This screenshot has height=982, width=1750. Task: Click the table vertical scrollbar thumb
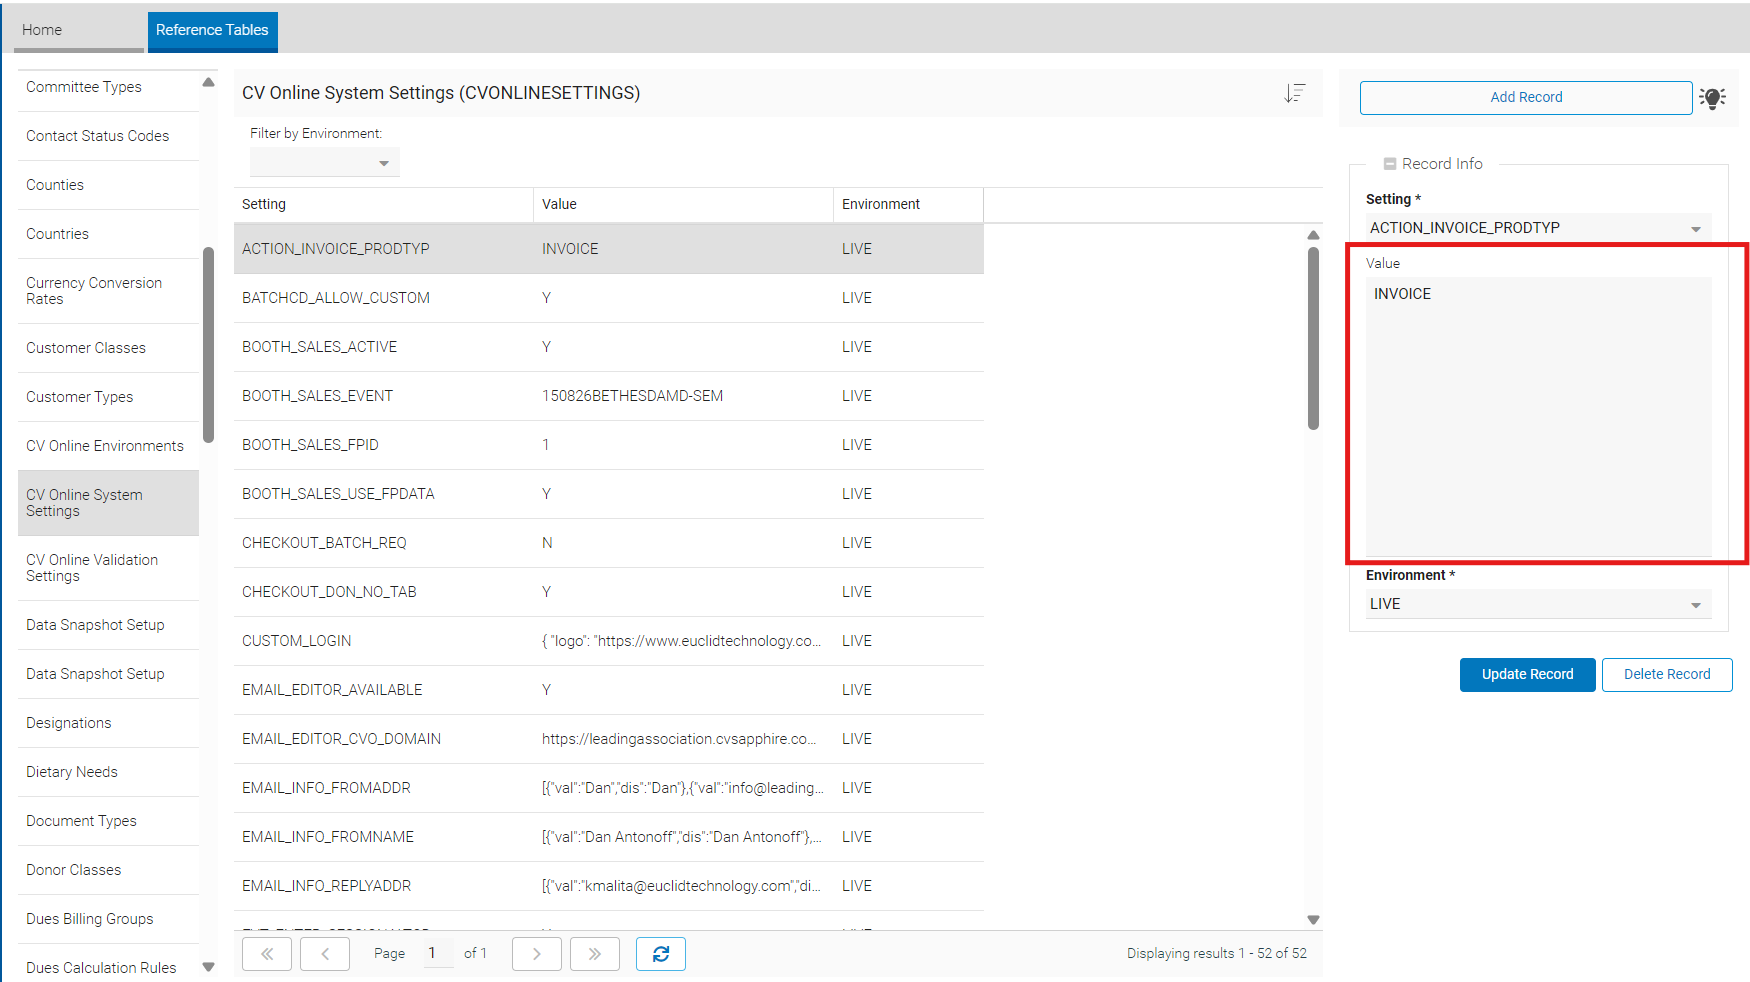coord(1313,339)
